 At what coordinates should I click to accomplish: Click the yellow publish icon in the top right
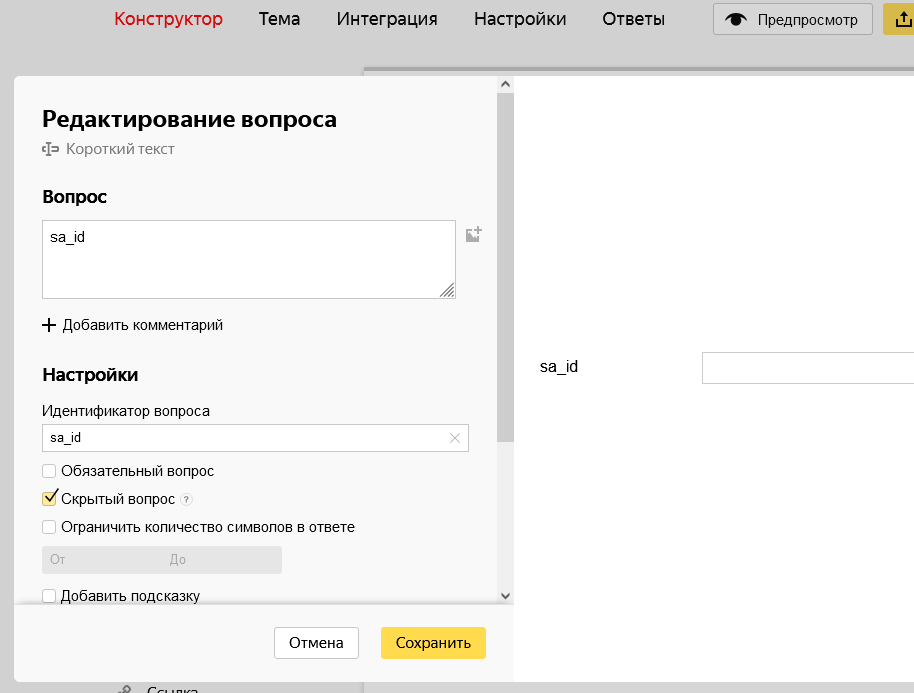[901, 18]
